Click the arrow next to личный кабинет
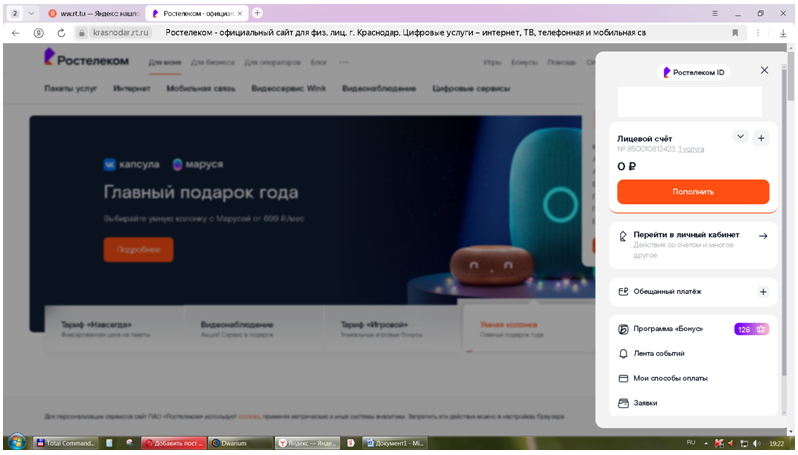 tap(763, 236)
